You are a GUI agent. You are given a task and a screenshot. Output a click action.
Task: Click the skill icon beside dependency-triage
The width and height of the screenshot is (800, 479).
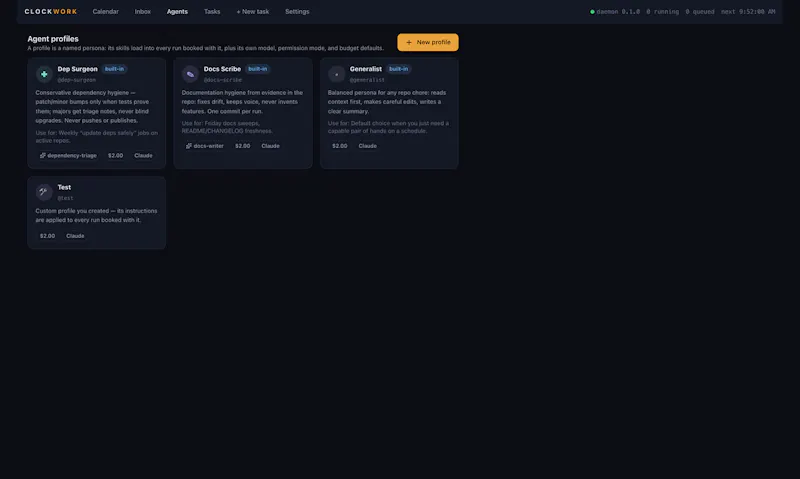click(x=43, y=156)
